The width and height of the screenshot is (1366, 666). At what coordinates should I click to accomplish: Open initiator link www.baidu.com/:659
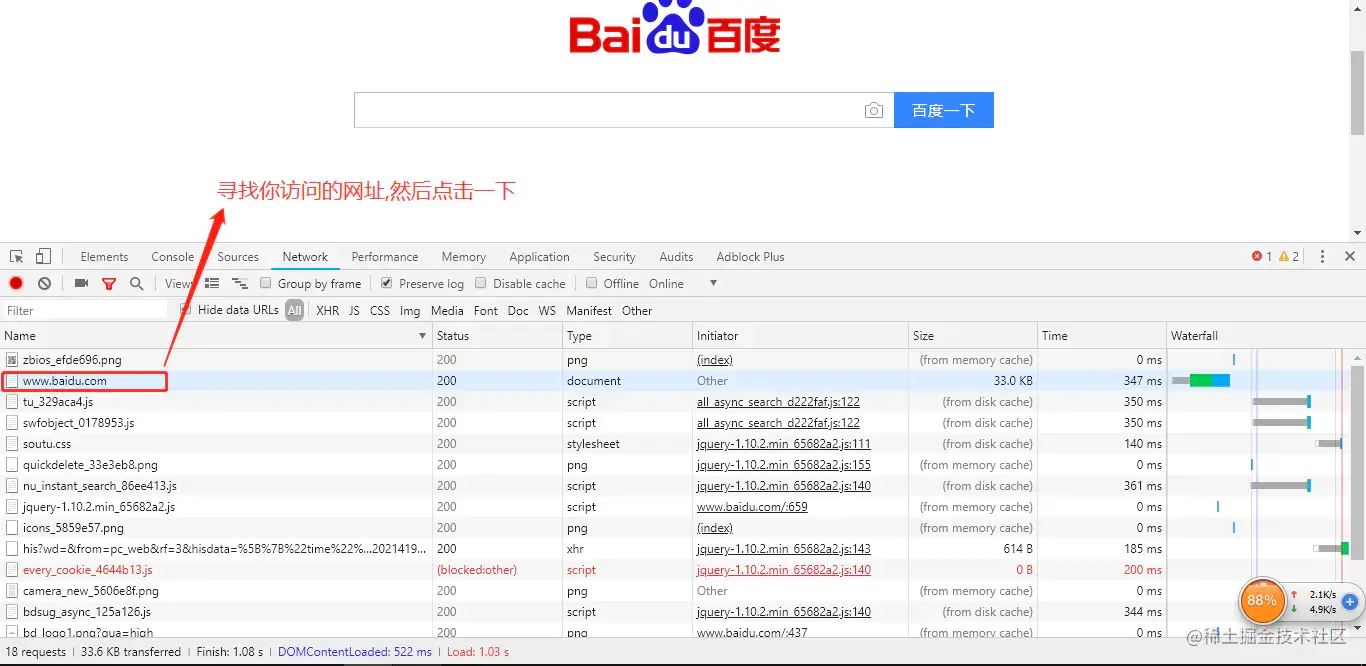coord(752,507)
